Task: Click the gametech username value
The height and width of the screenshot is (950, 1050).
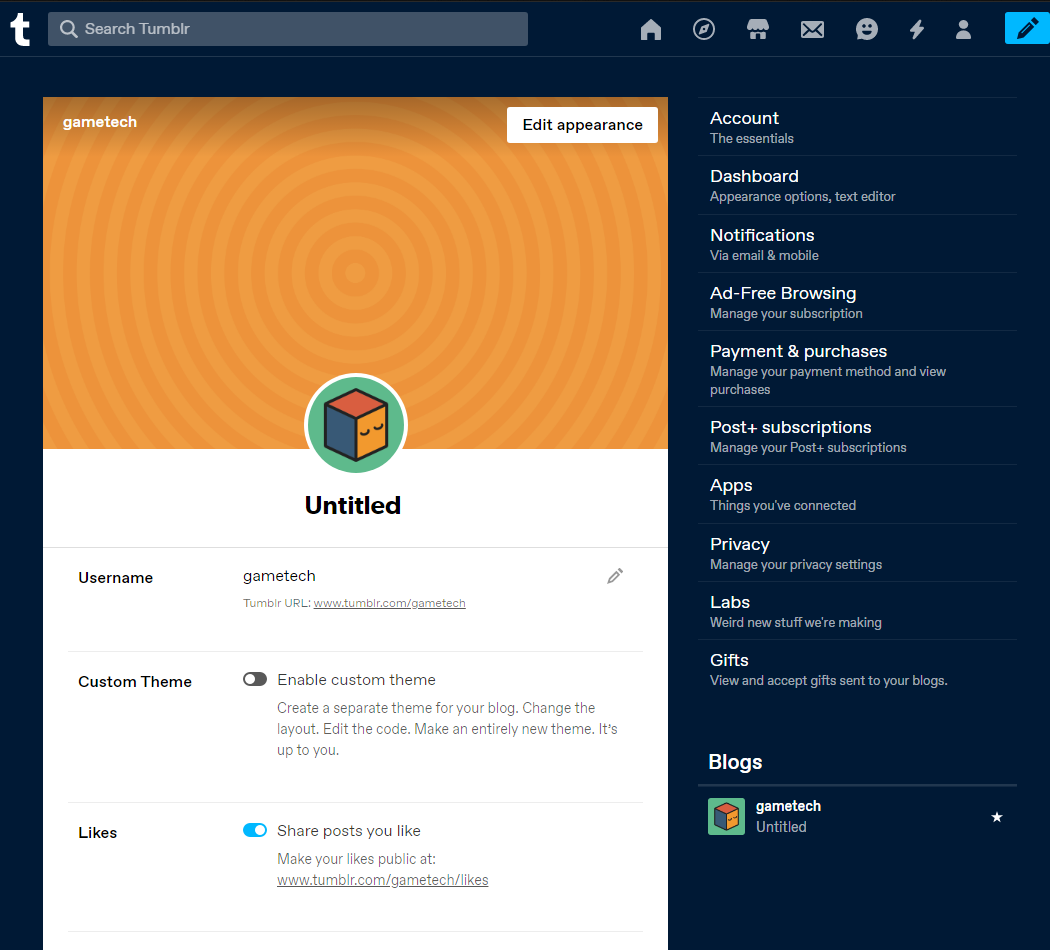Action: (x=279, y=576)
